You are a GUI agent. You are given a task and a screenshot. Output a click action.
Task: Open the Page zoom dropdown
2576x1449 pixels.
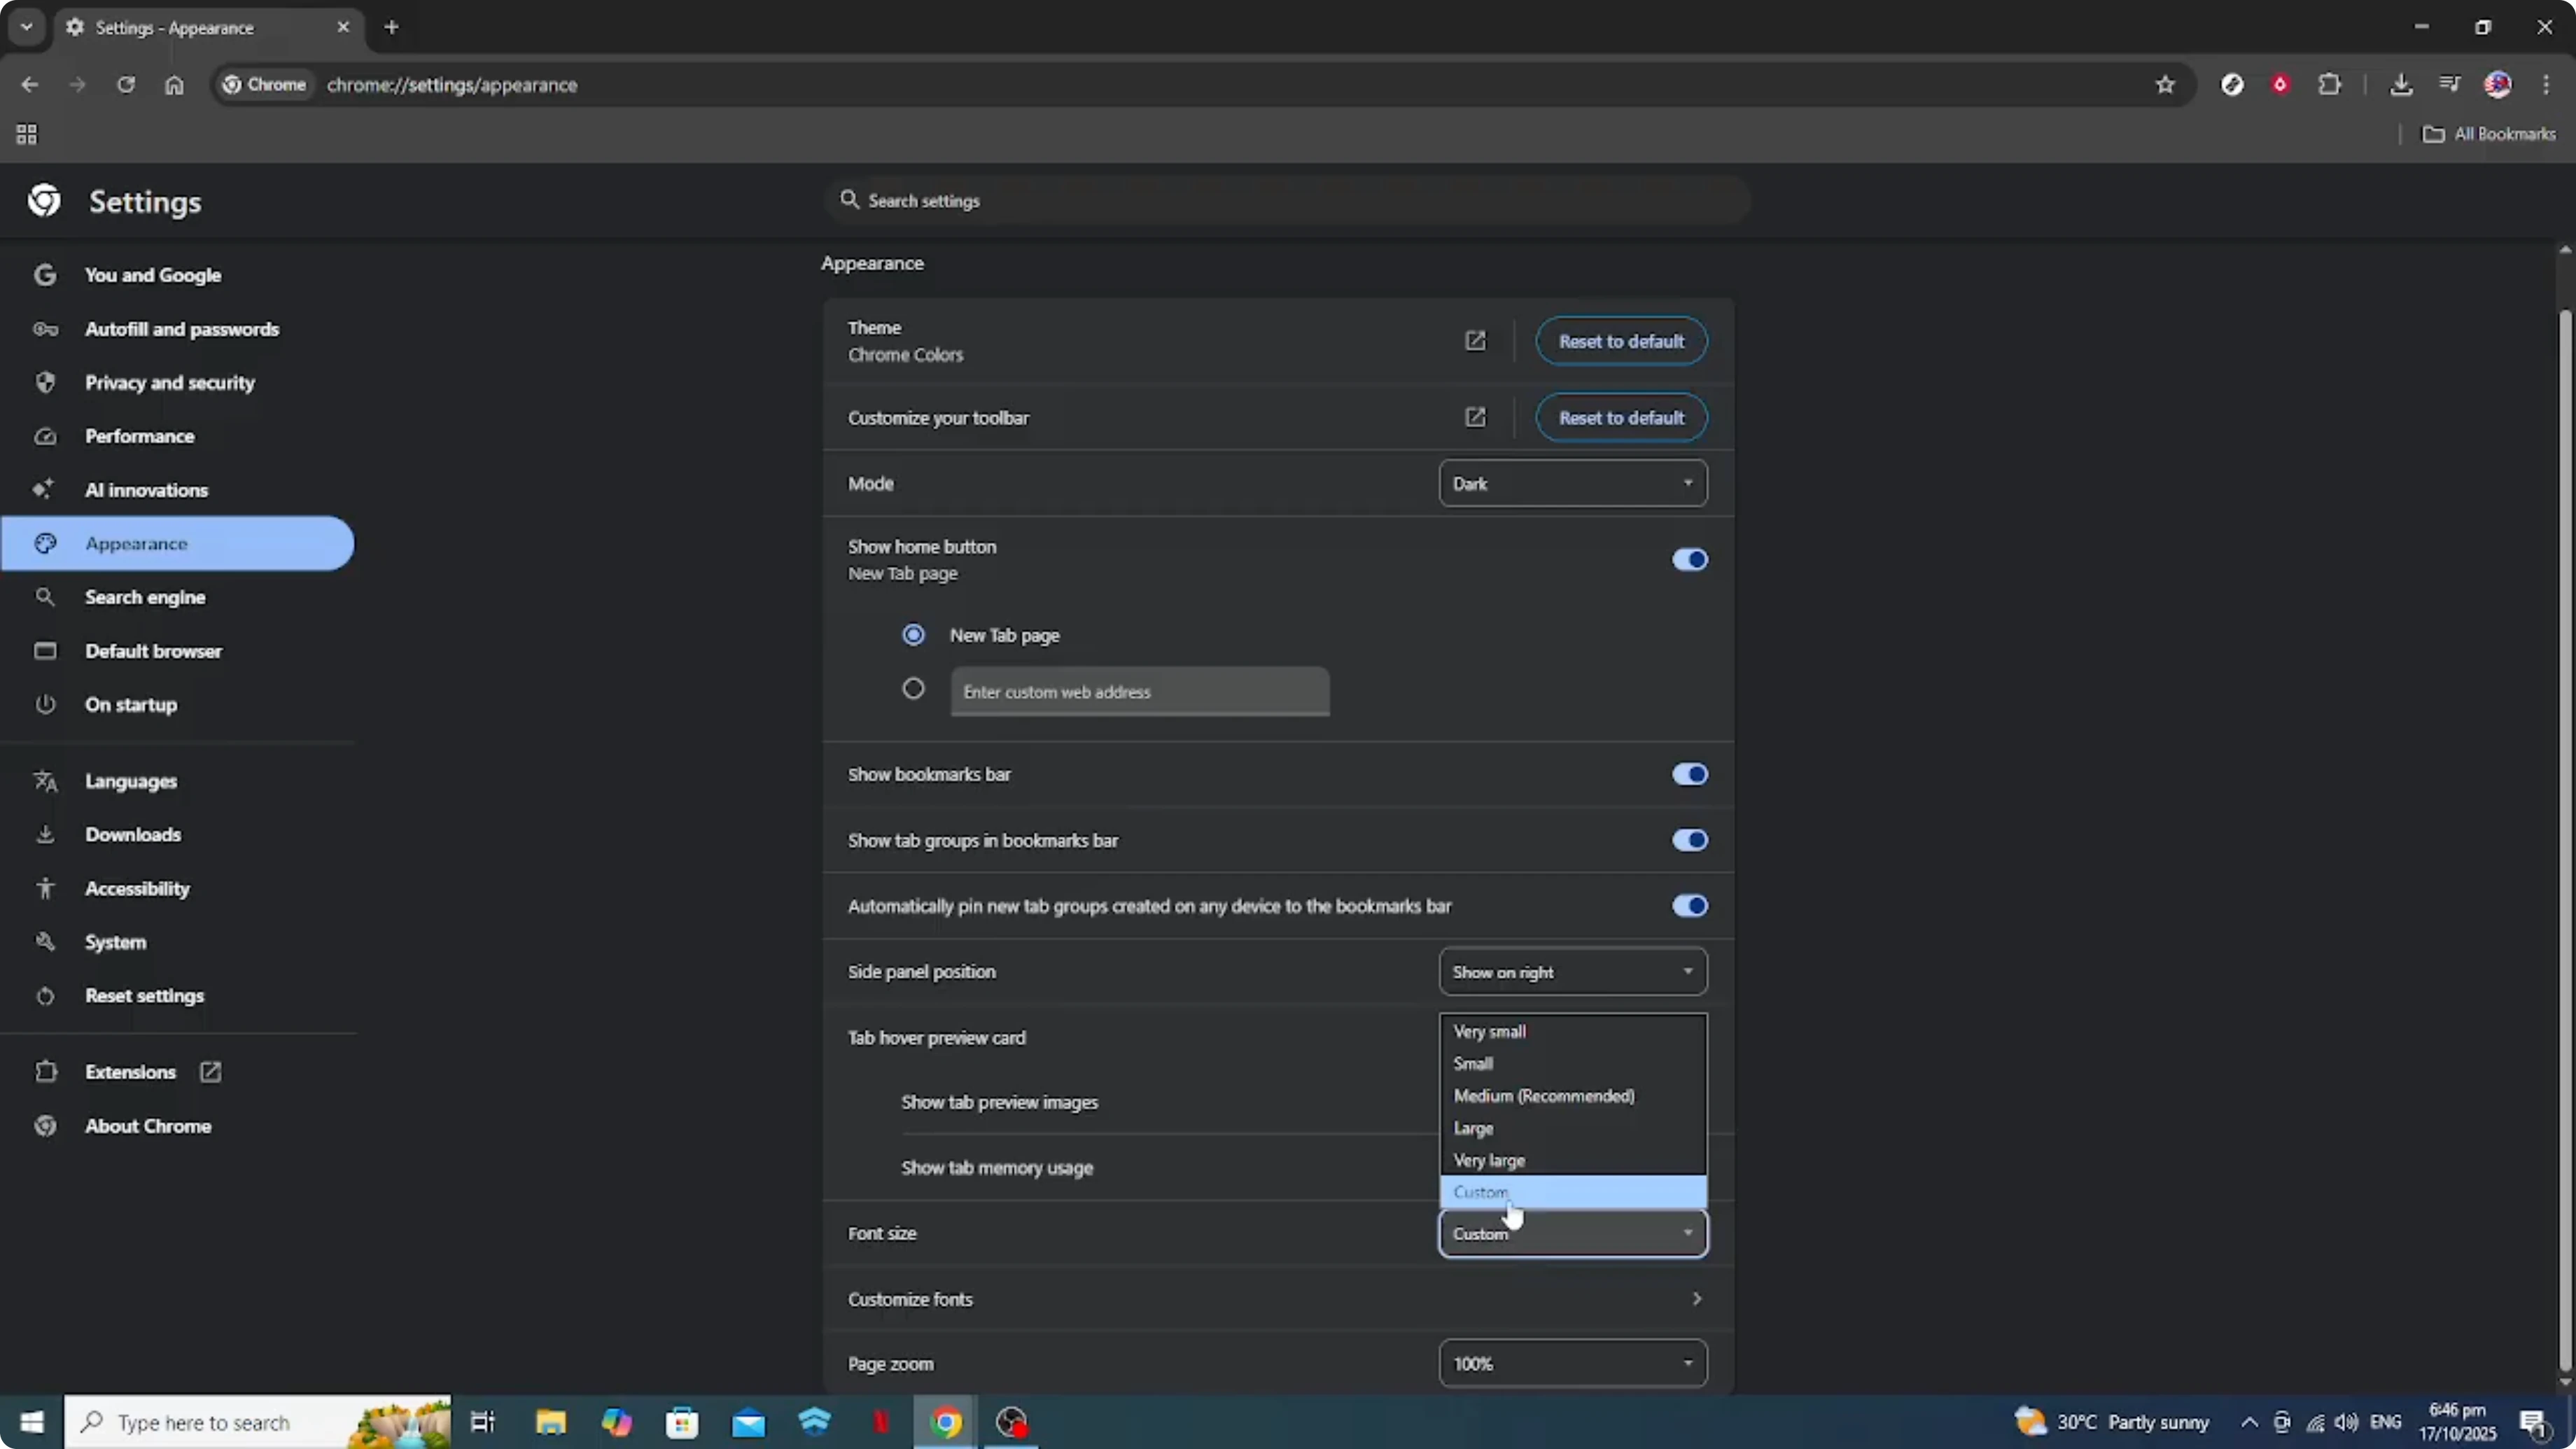[1572, 1364]
